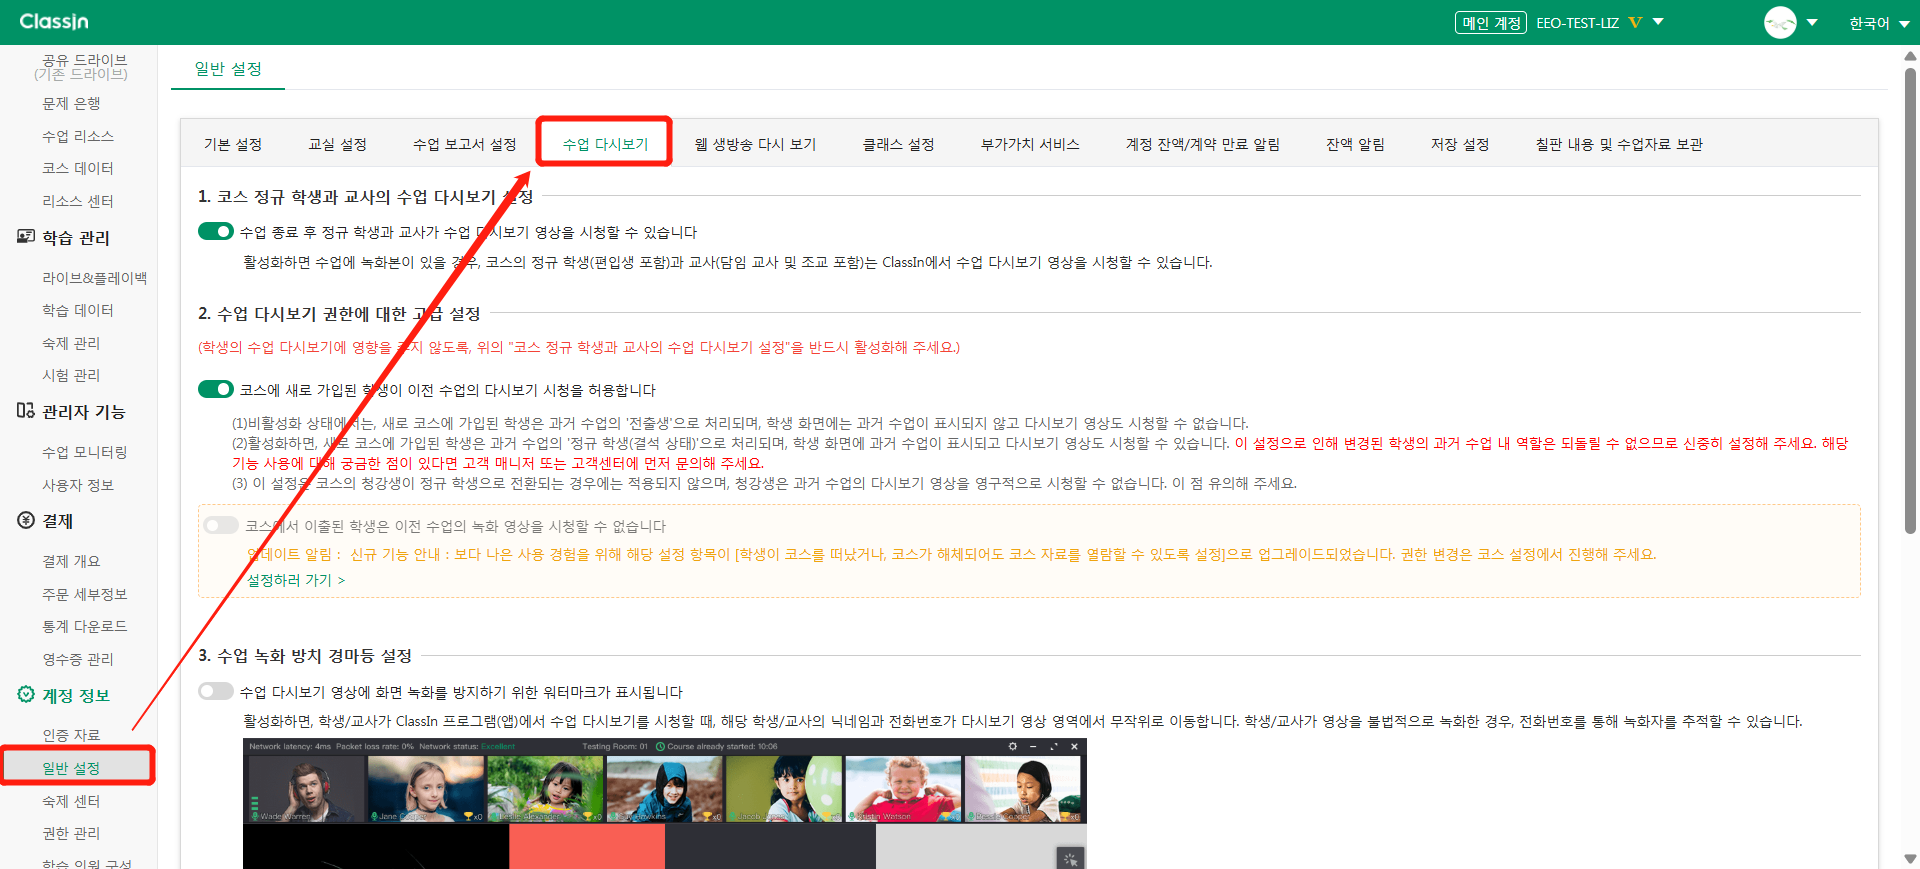Click the ClassIn logo
Viewport: 1920px width, 869px height.
54,21
